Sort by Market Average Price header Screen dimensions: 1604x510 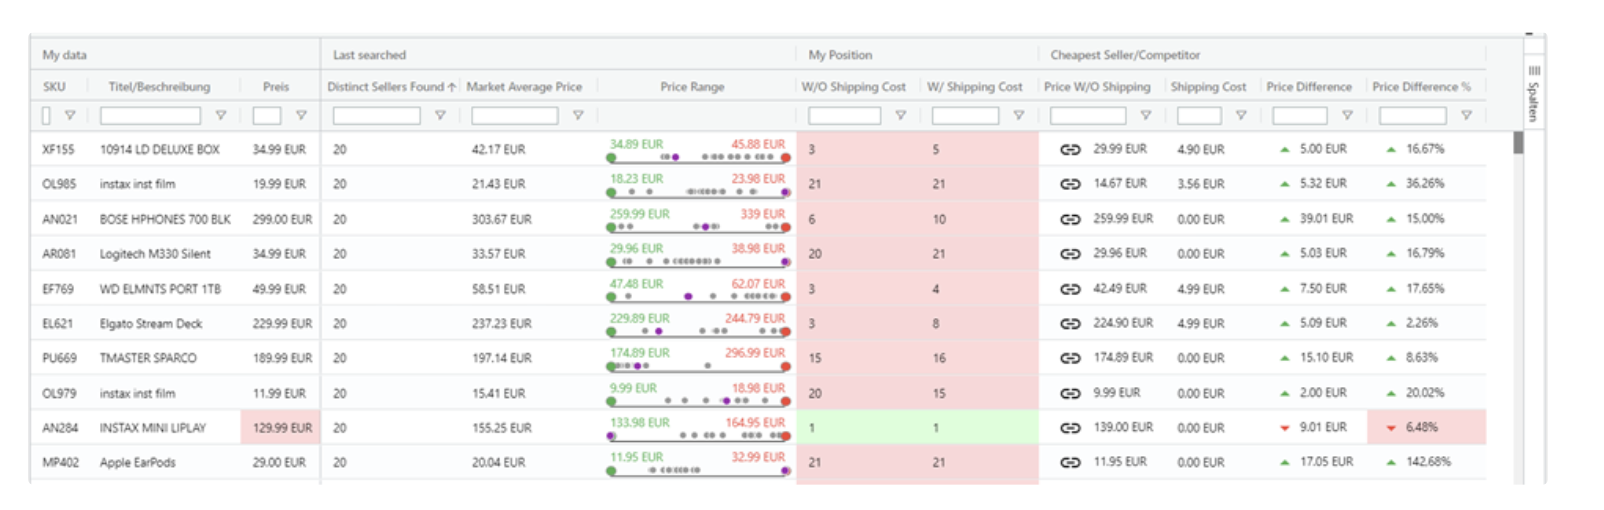pos(524,87)
